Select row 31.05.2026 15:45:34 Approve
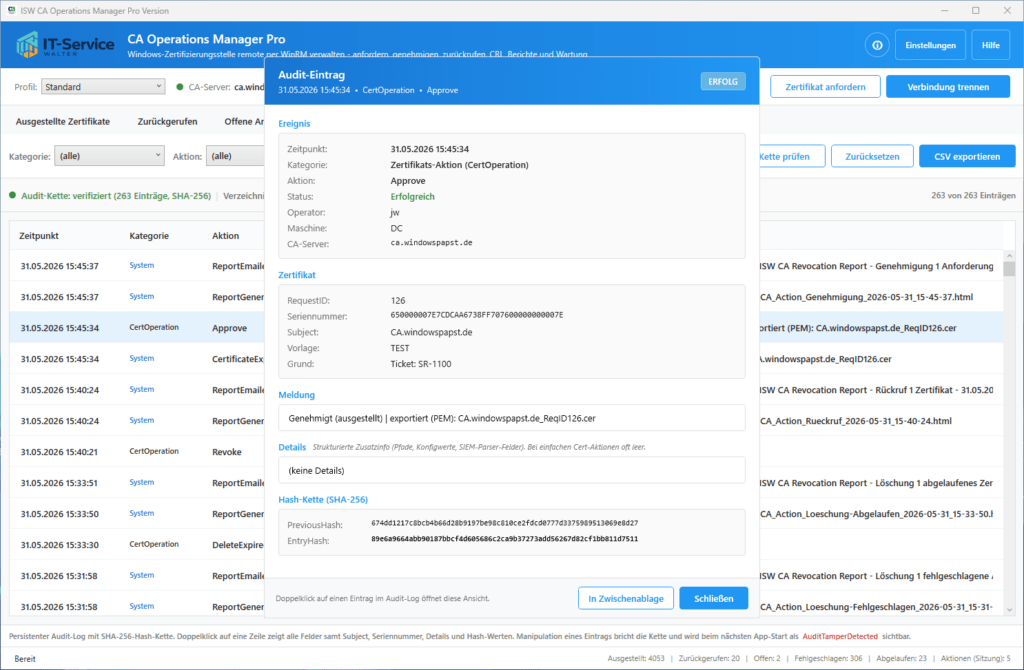Screen dimensions: 1024x670 (x=137, y=328)
